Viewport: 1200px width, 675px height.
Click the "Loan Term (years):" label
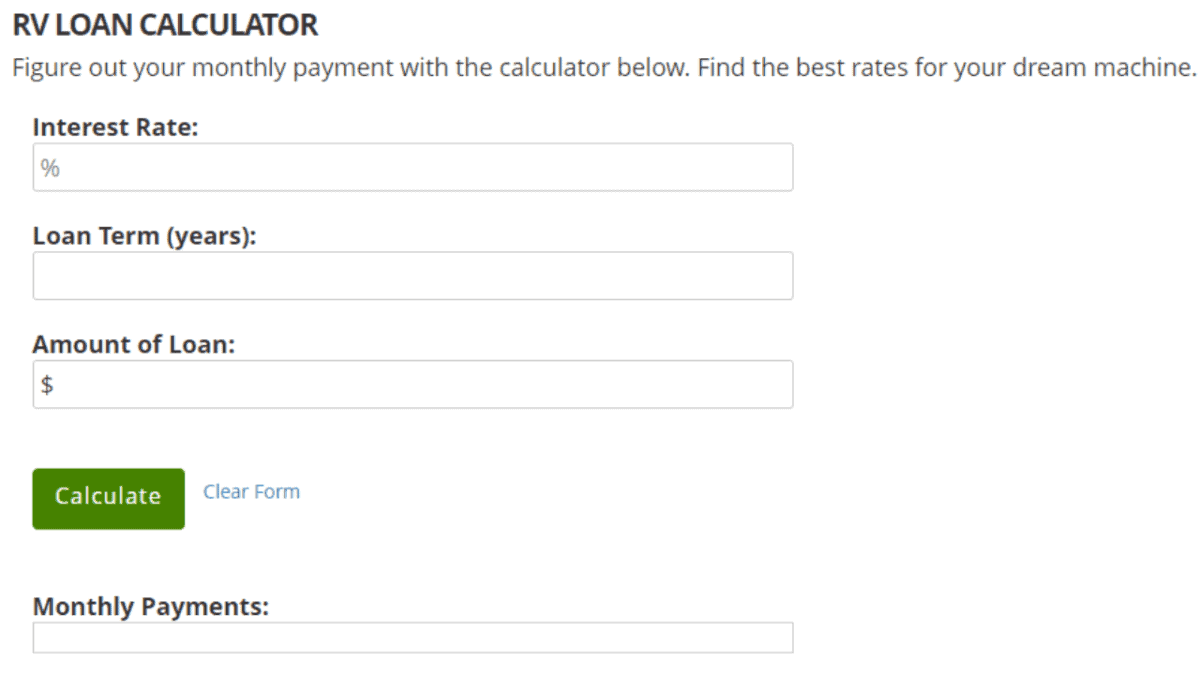pyautogui.click(x=144, y=236)
